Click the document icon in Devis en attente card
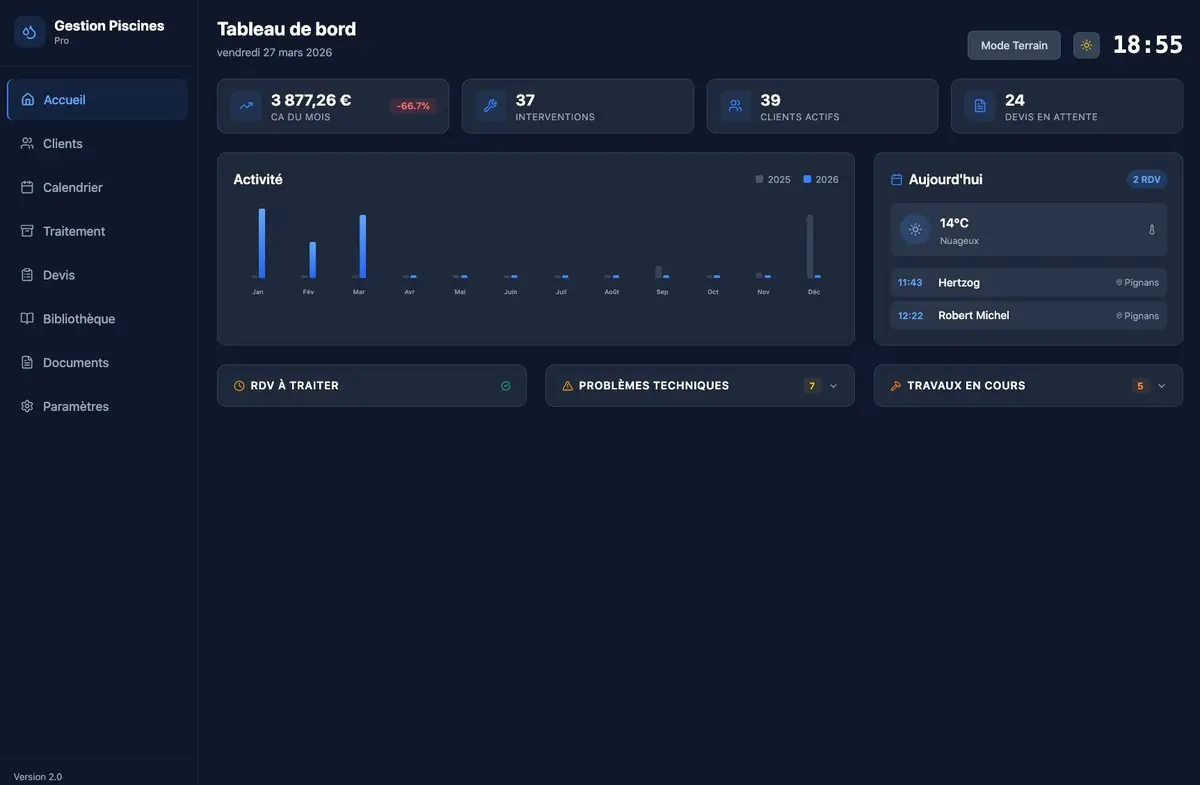 980,106
